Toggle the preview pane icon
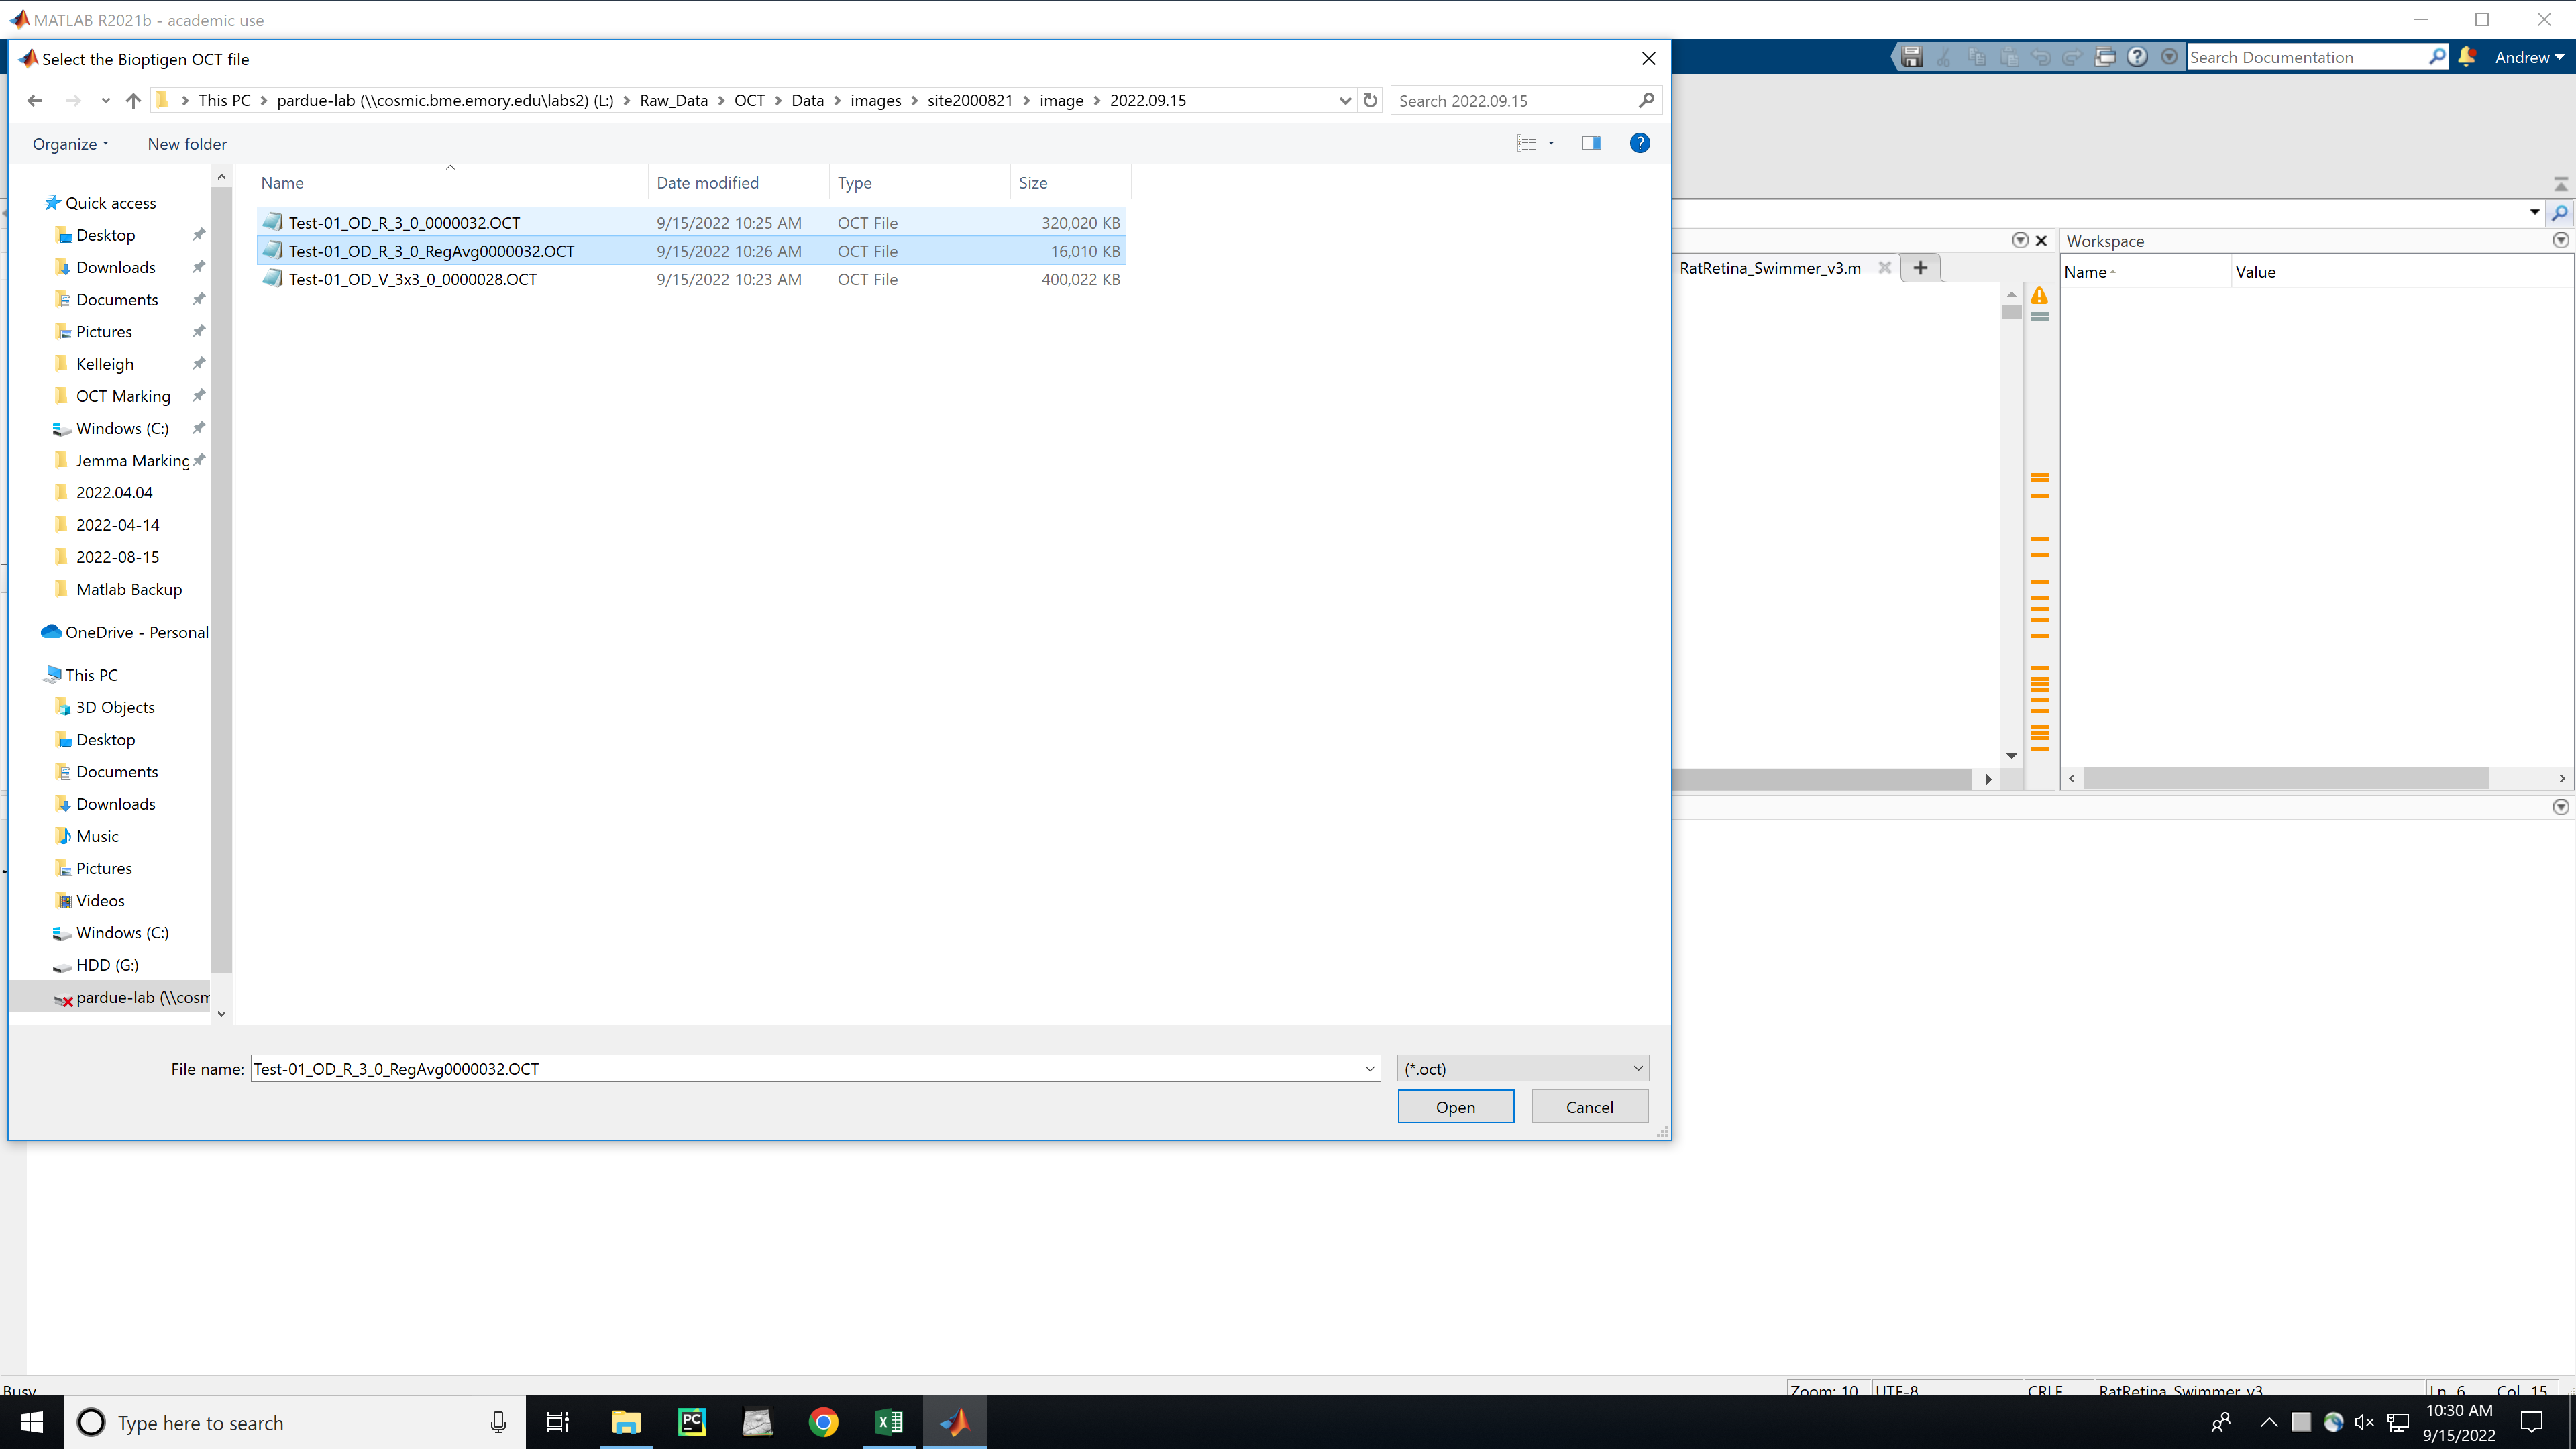This screenshot has width=2576, height=1449. (1591, 143)
